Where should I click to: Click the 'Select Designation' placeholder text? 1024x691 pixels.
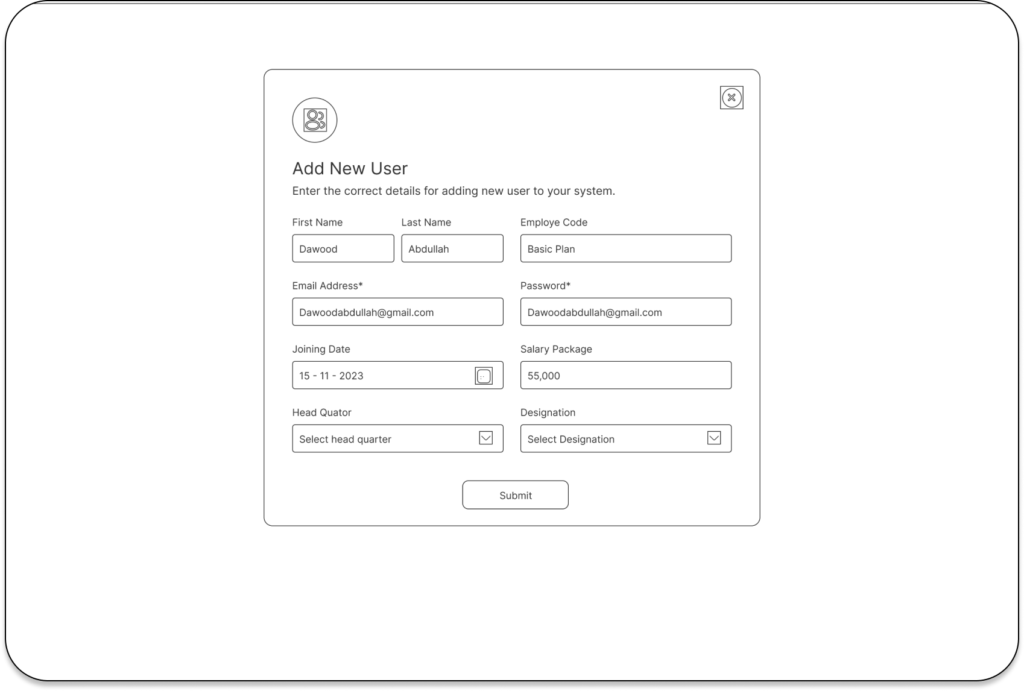click(571, 439)
